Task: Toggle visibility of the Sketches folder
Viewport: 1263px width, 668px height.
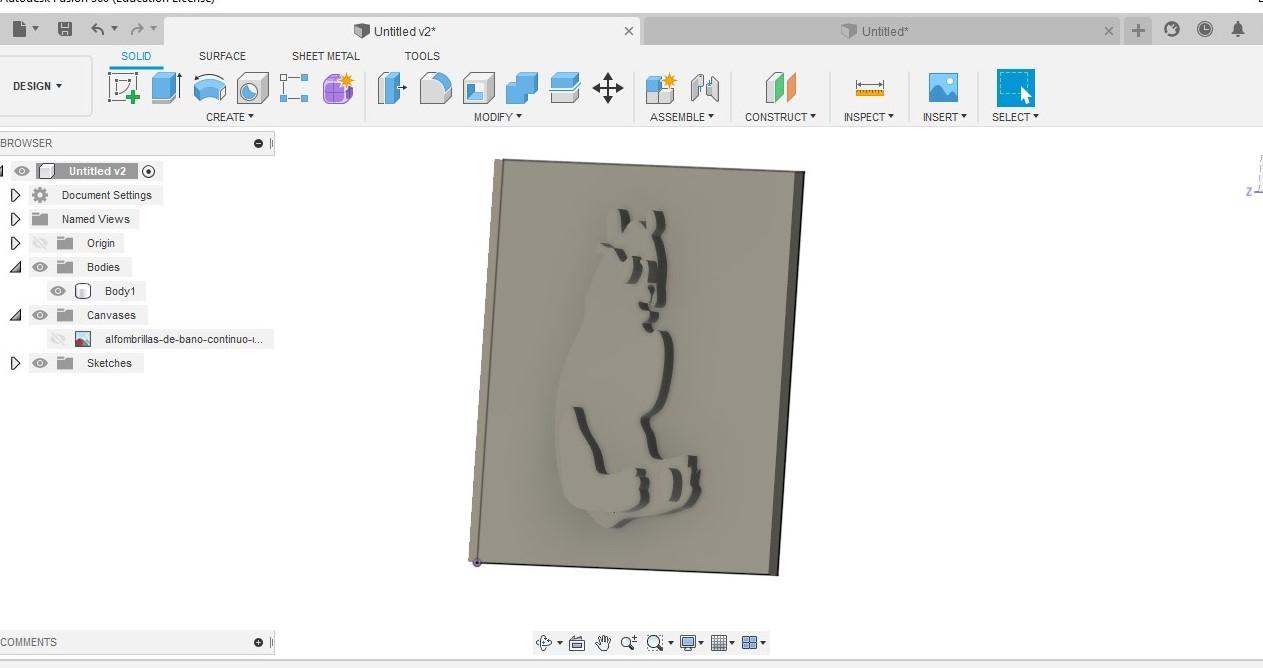Action: point(40,363)
